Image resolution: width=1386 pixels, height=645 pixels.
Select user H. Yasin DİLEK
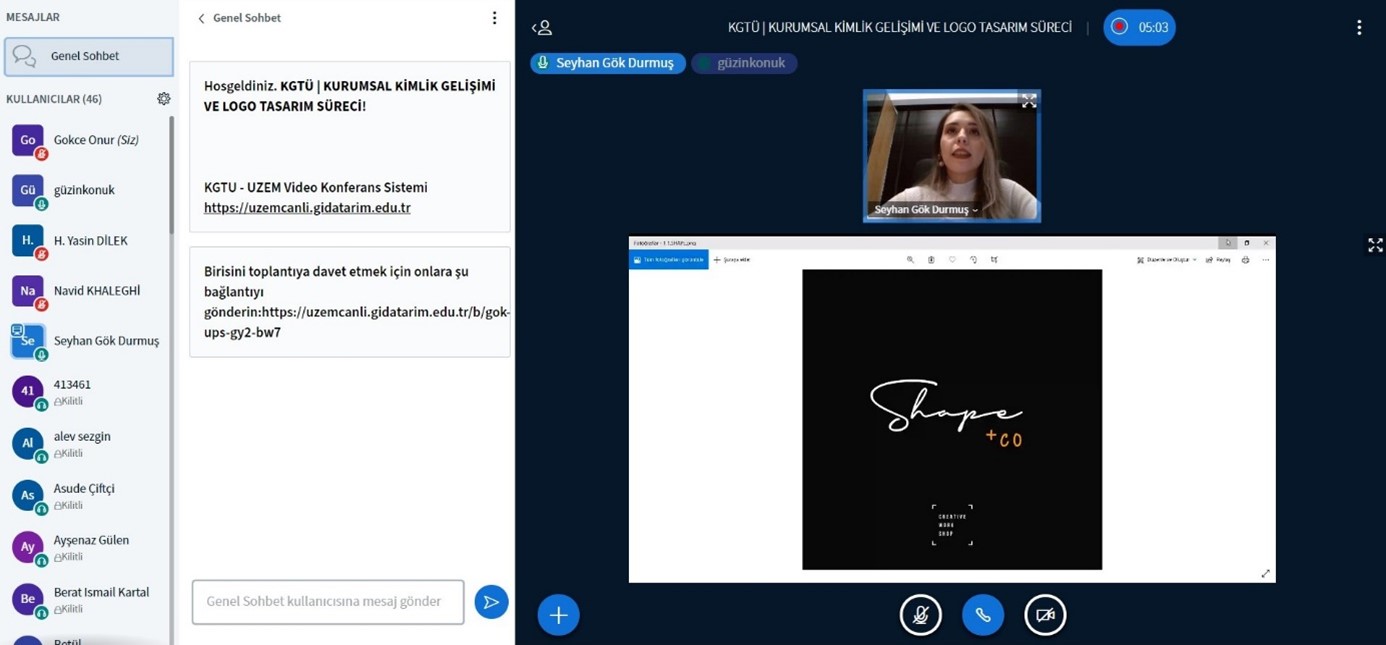coord(90,241)
